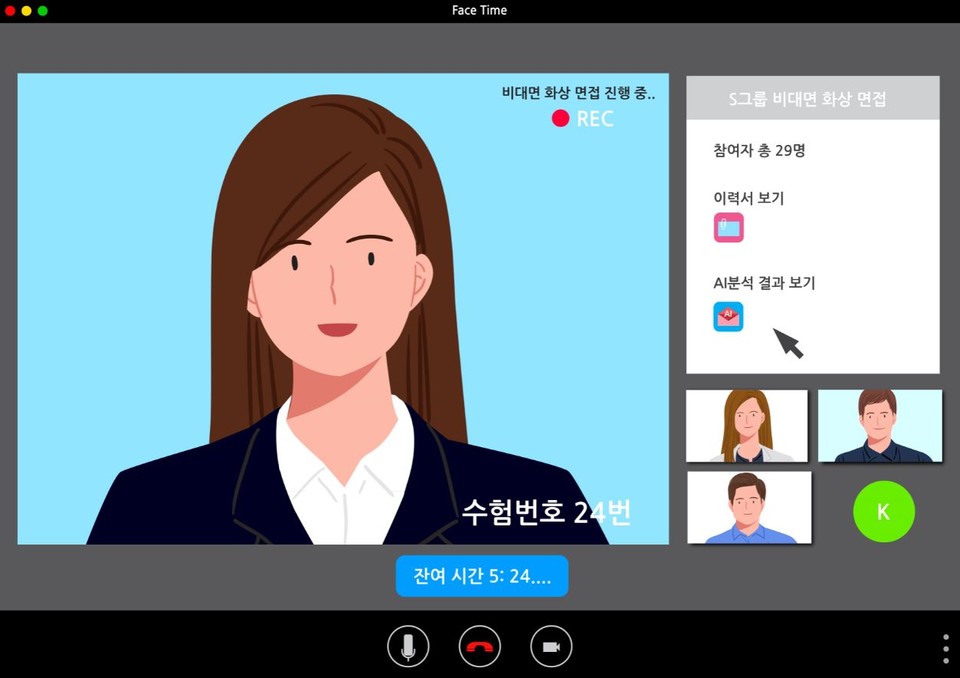
Task: Select the bottom male participant thumbnail
Action: (750, 507)
